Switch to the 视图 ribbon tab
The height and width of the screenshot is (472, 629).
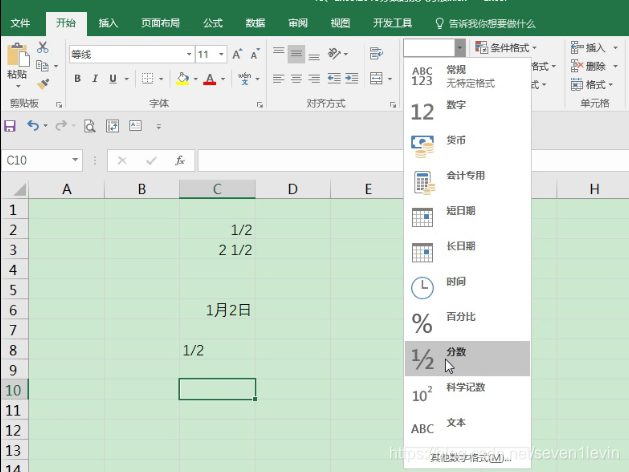tap(340, 23)
